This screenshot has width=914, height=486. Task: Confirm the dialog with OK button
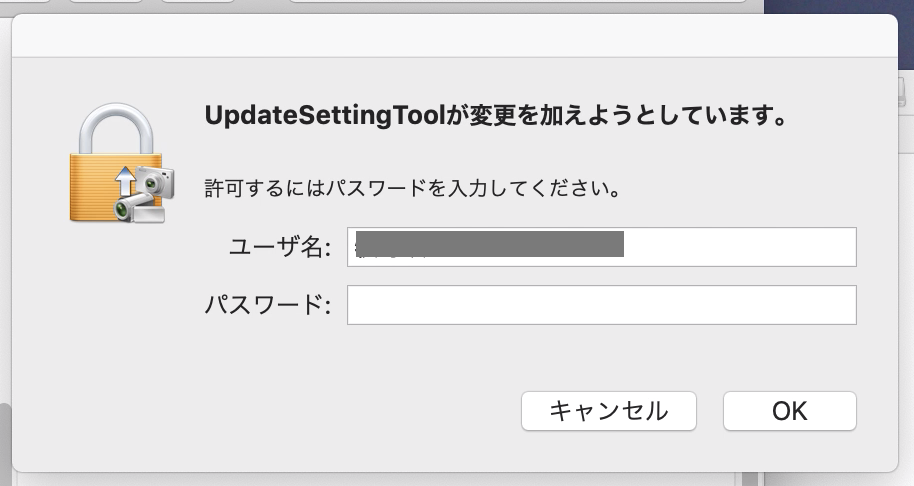789,410
